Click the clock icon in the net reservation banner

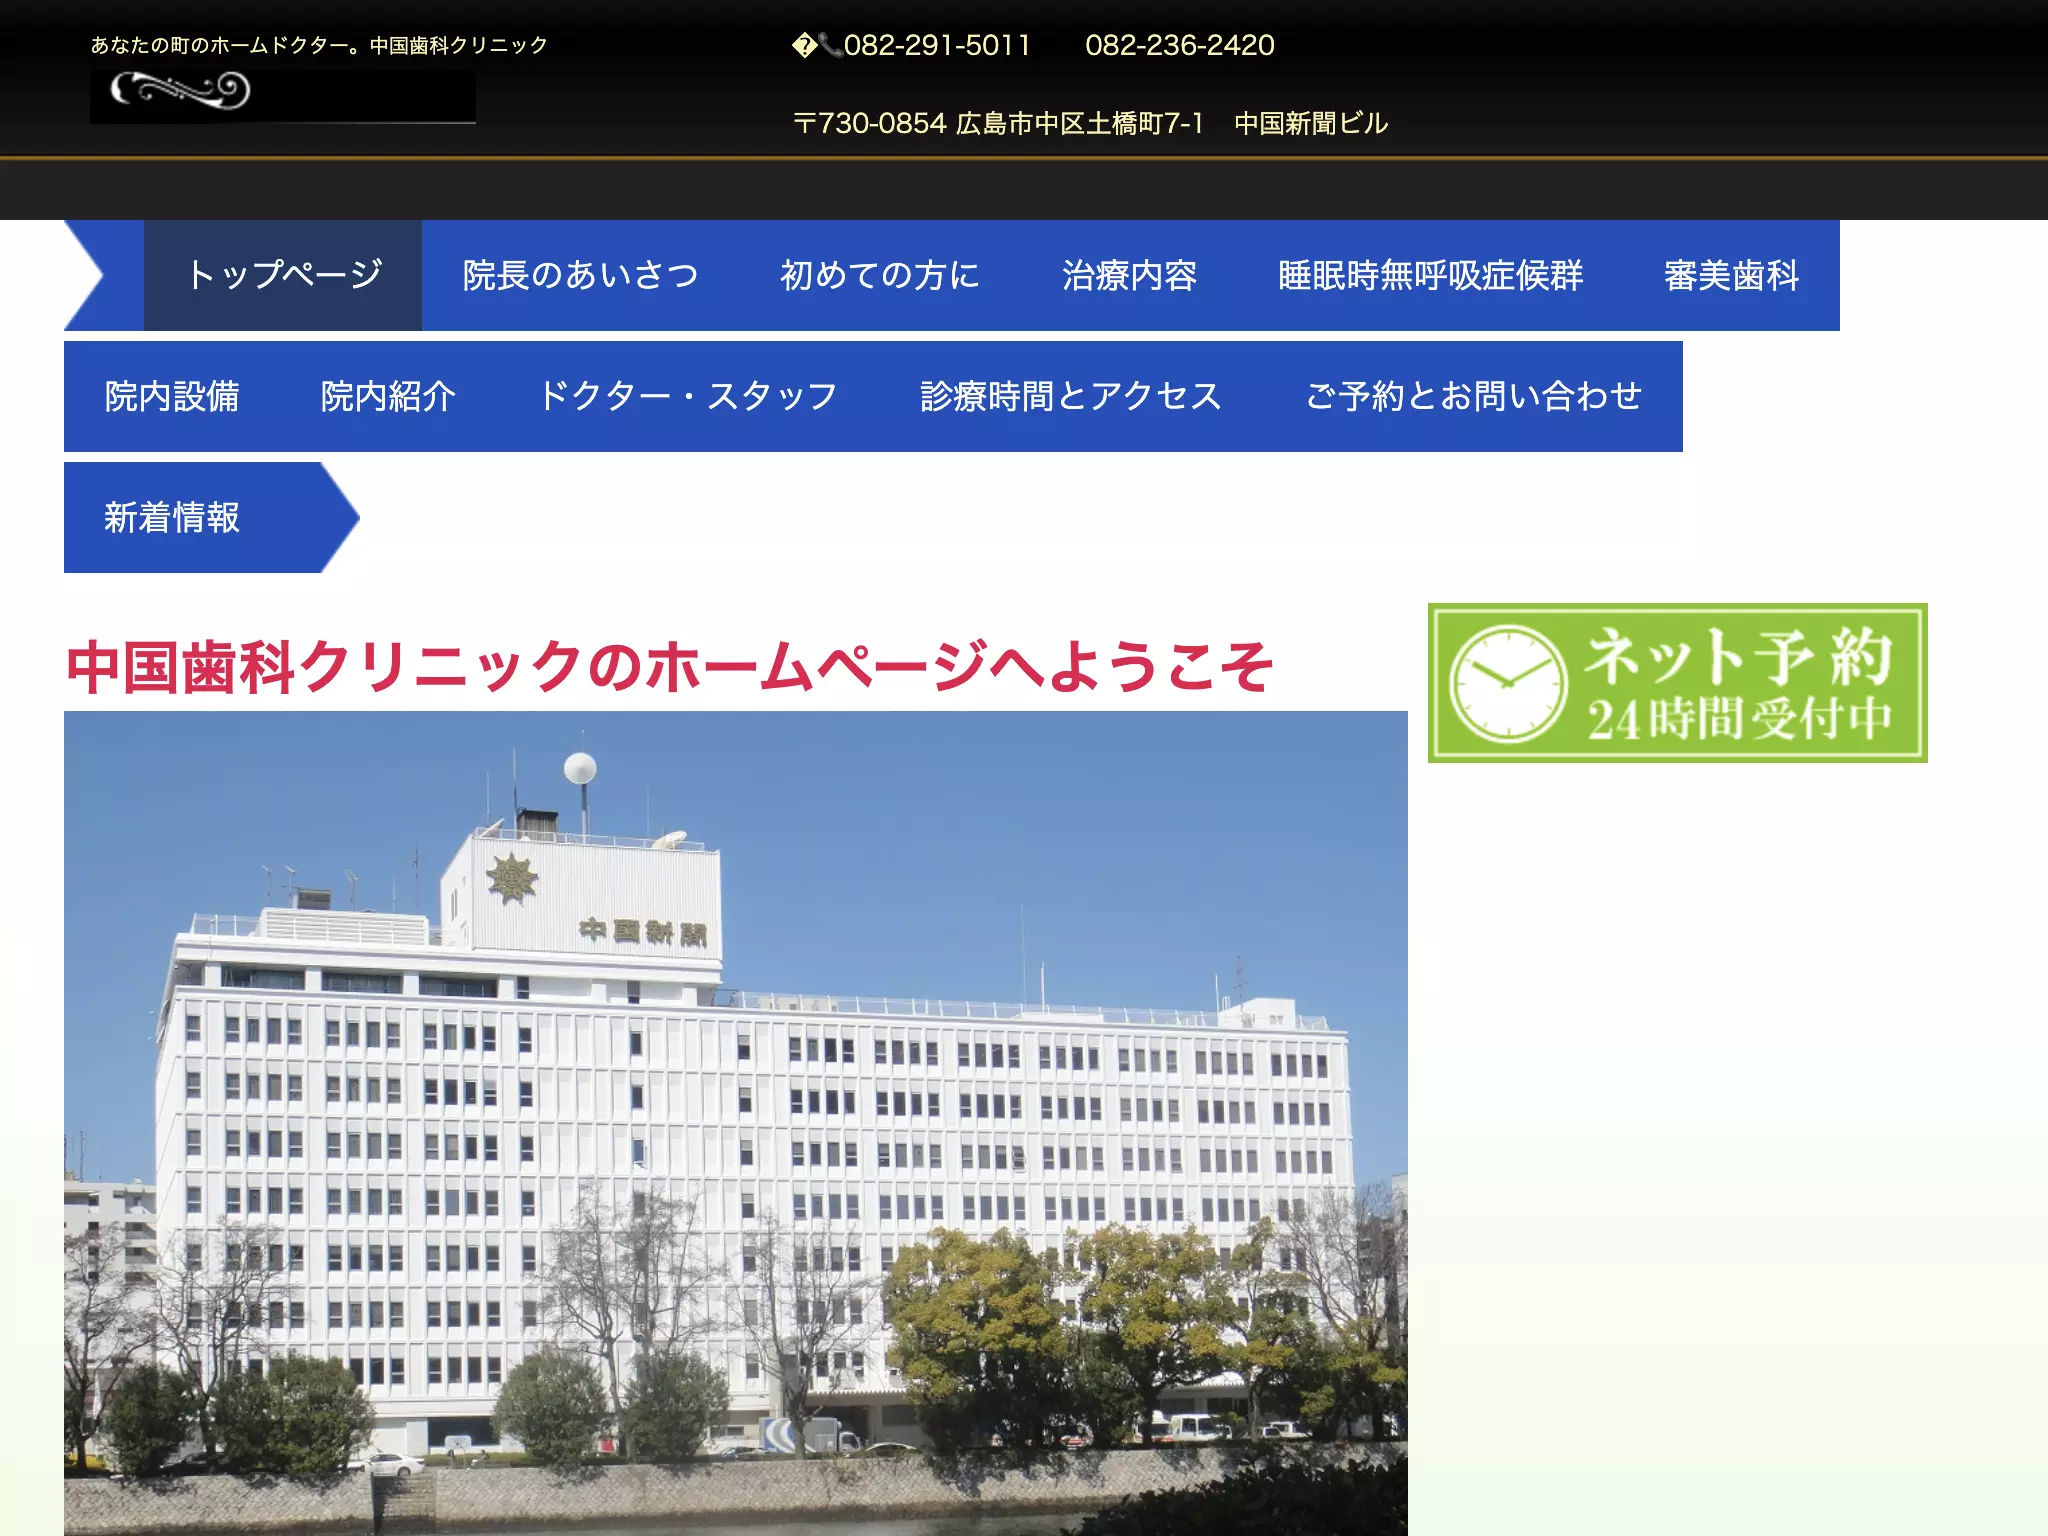[x=1508, y=684]
